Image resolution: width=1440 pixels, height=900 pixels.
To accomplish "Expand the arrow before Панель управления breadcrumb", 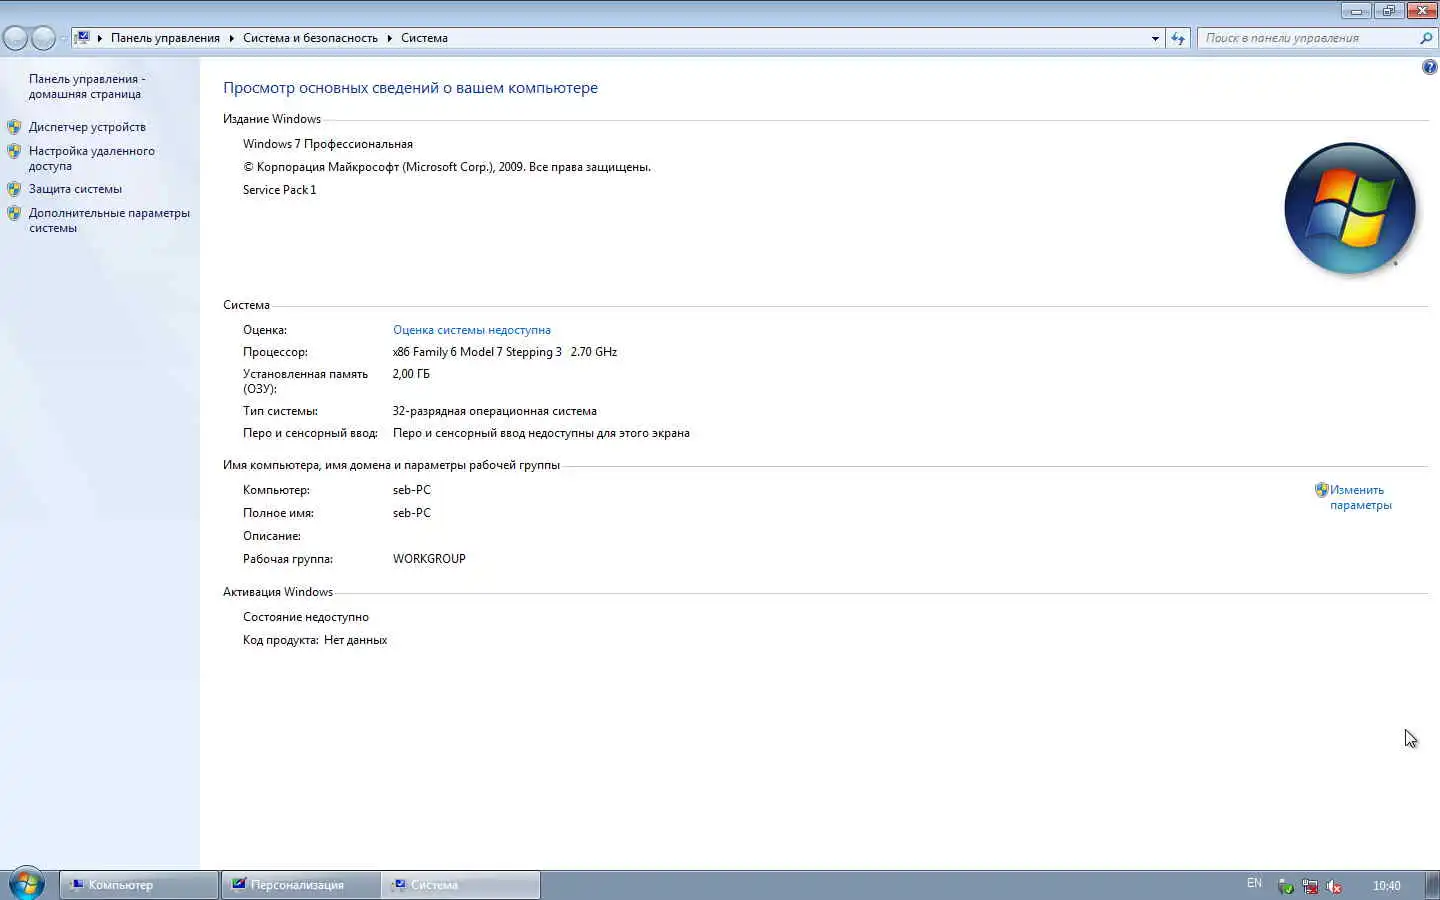I will click(x=100, y=38).
